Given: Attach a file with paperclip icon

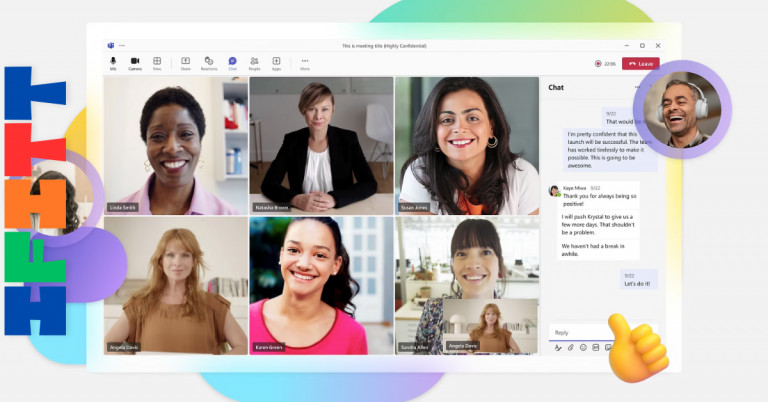Looking at the screenshot, I should tap(570, 347).
